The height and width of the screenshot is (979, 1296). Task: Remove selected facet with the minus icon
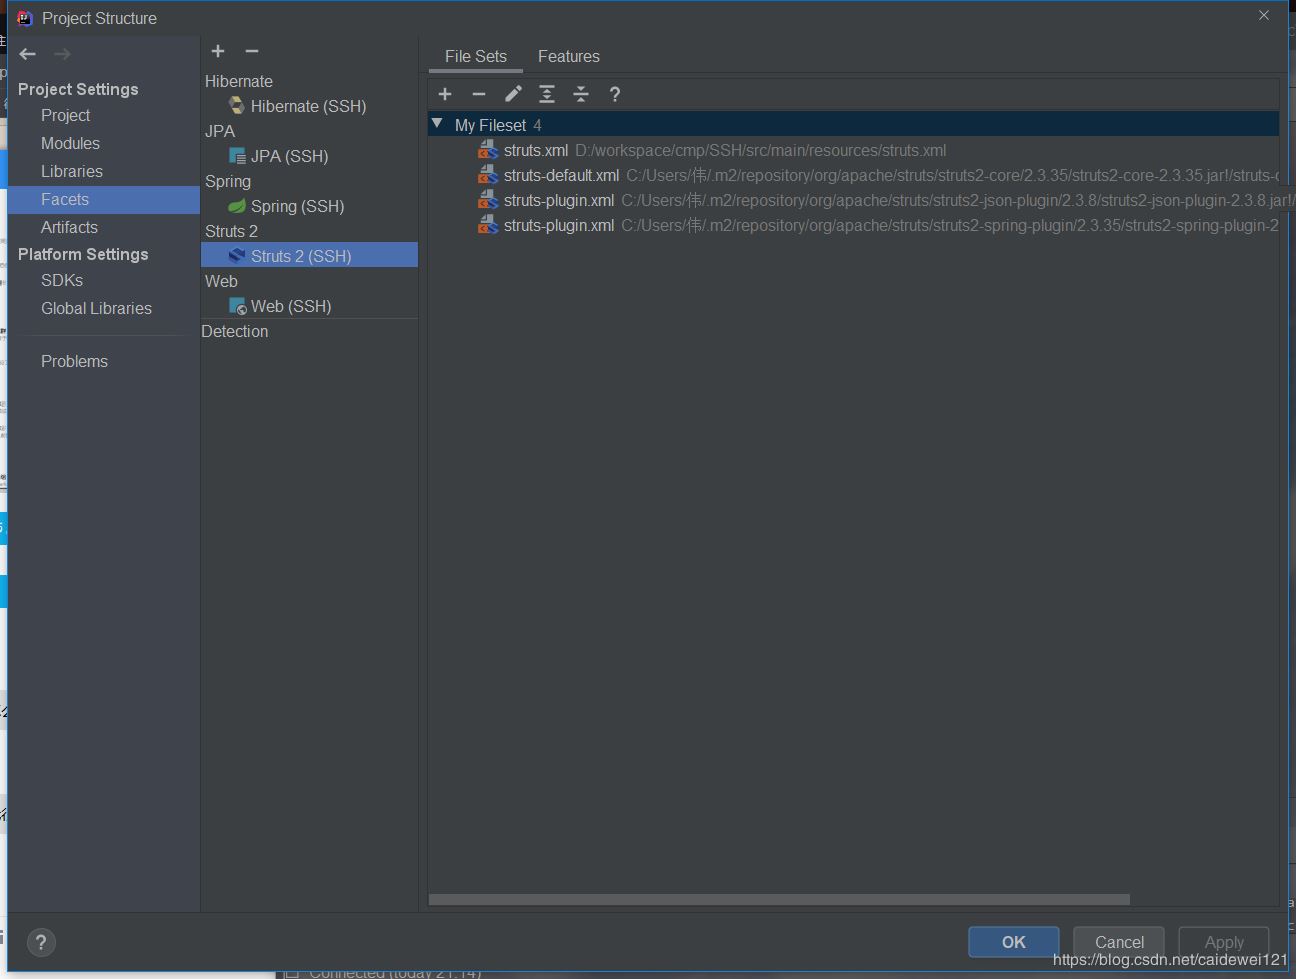250,51
